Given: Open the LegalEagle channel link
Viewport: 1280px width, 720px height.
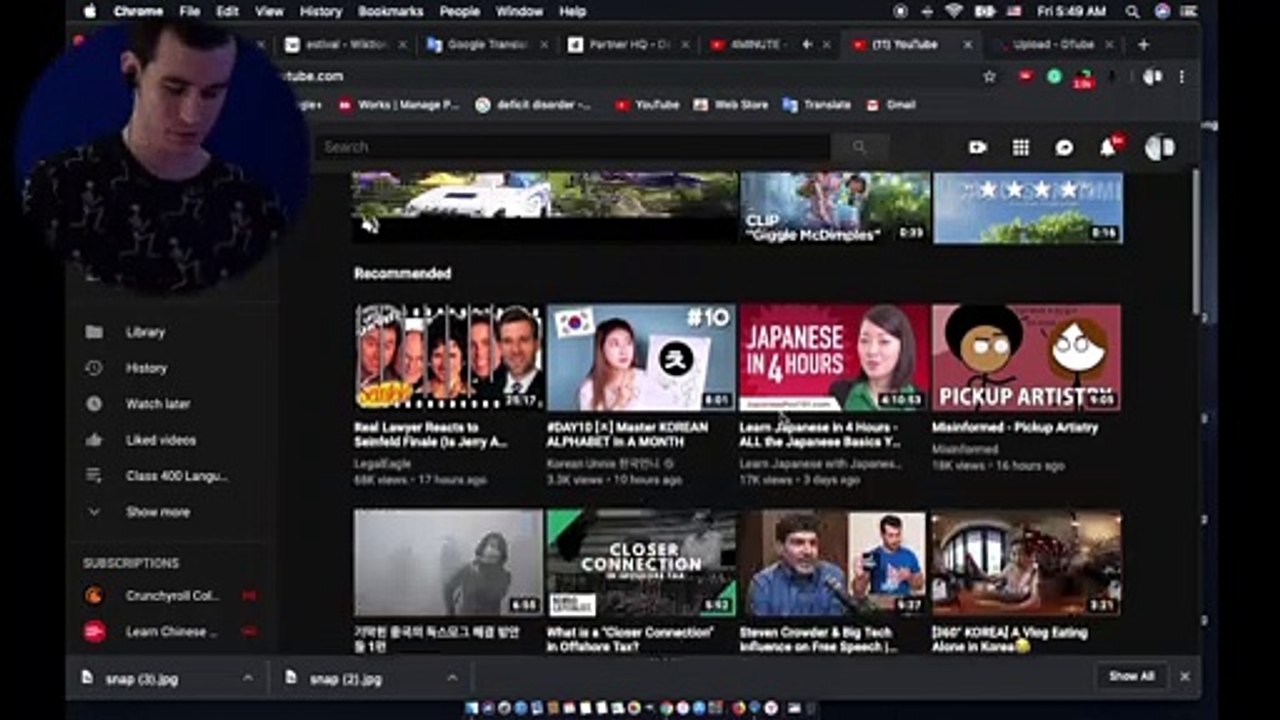Looking at the screenshot, I should 382,464.
